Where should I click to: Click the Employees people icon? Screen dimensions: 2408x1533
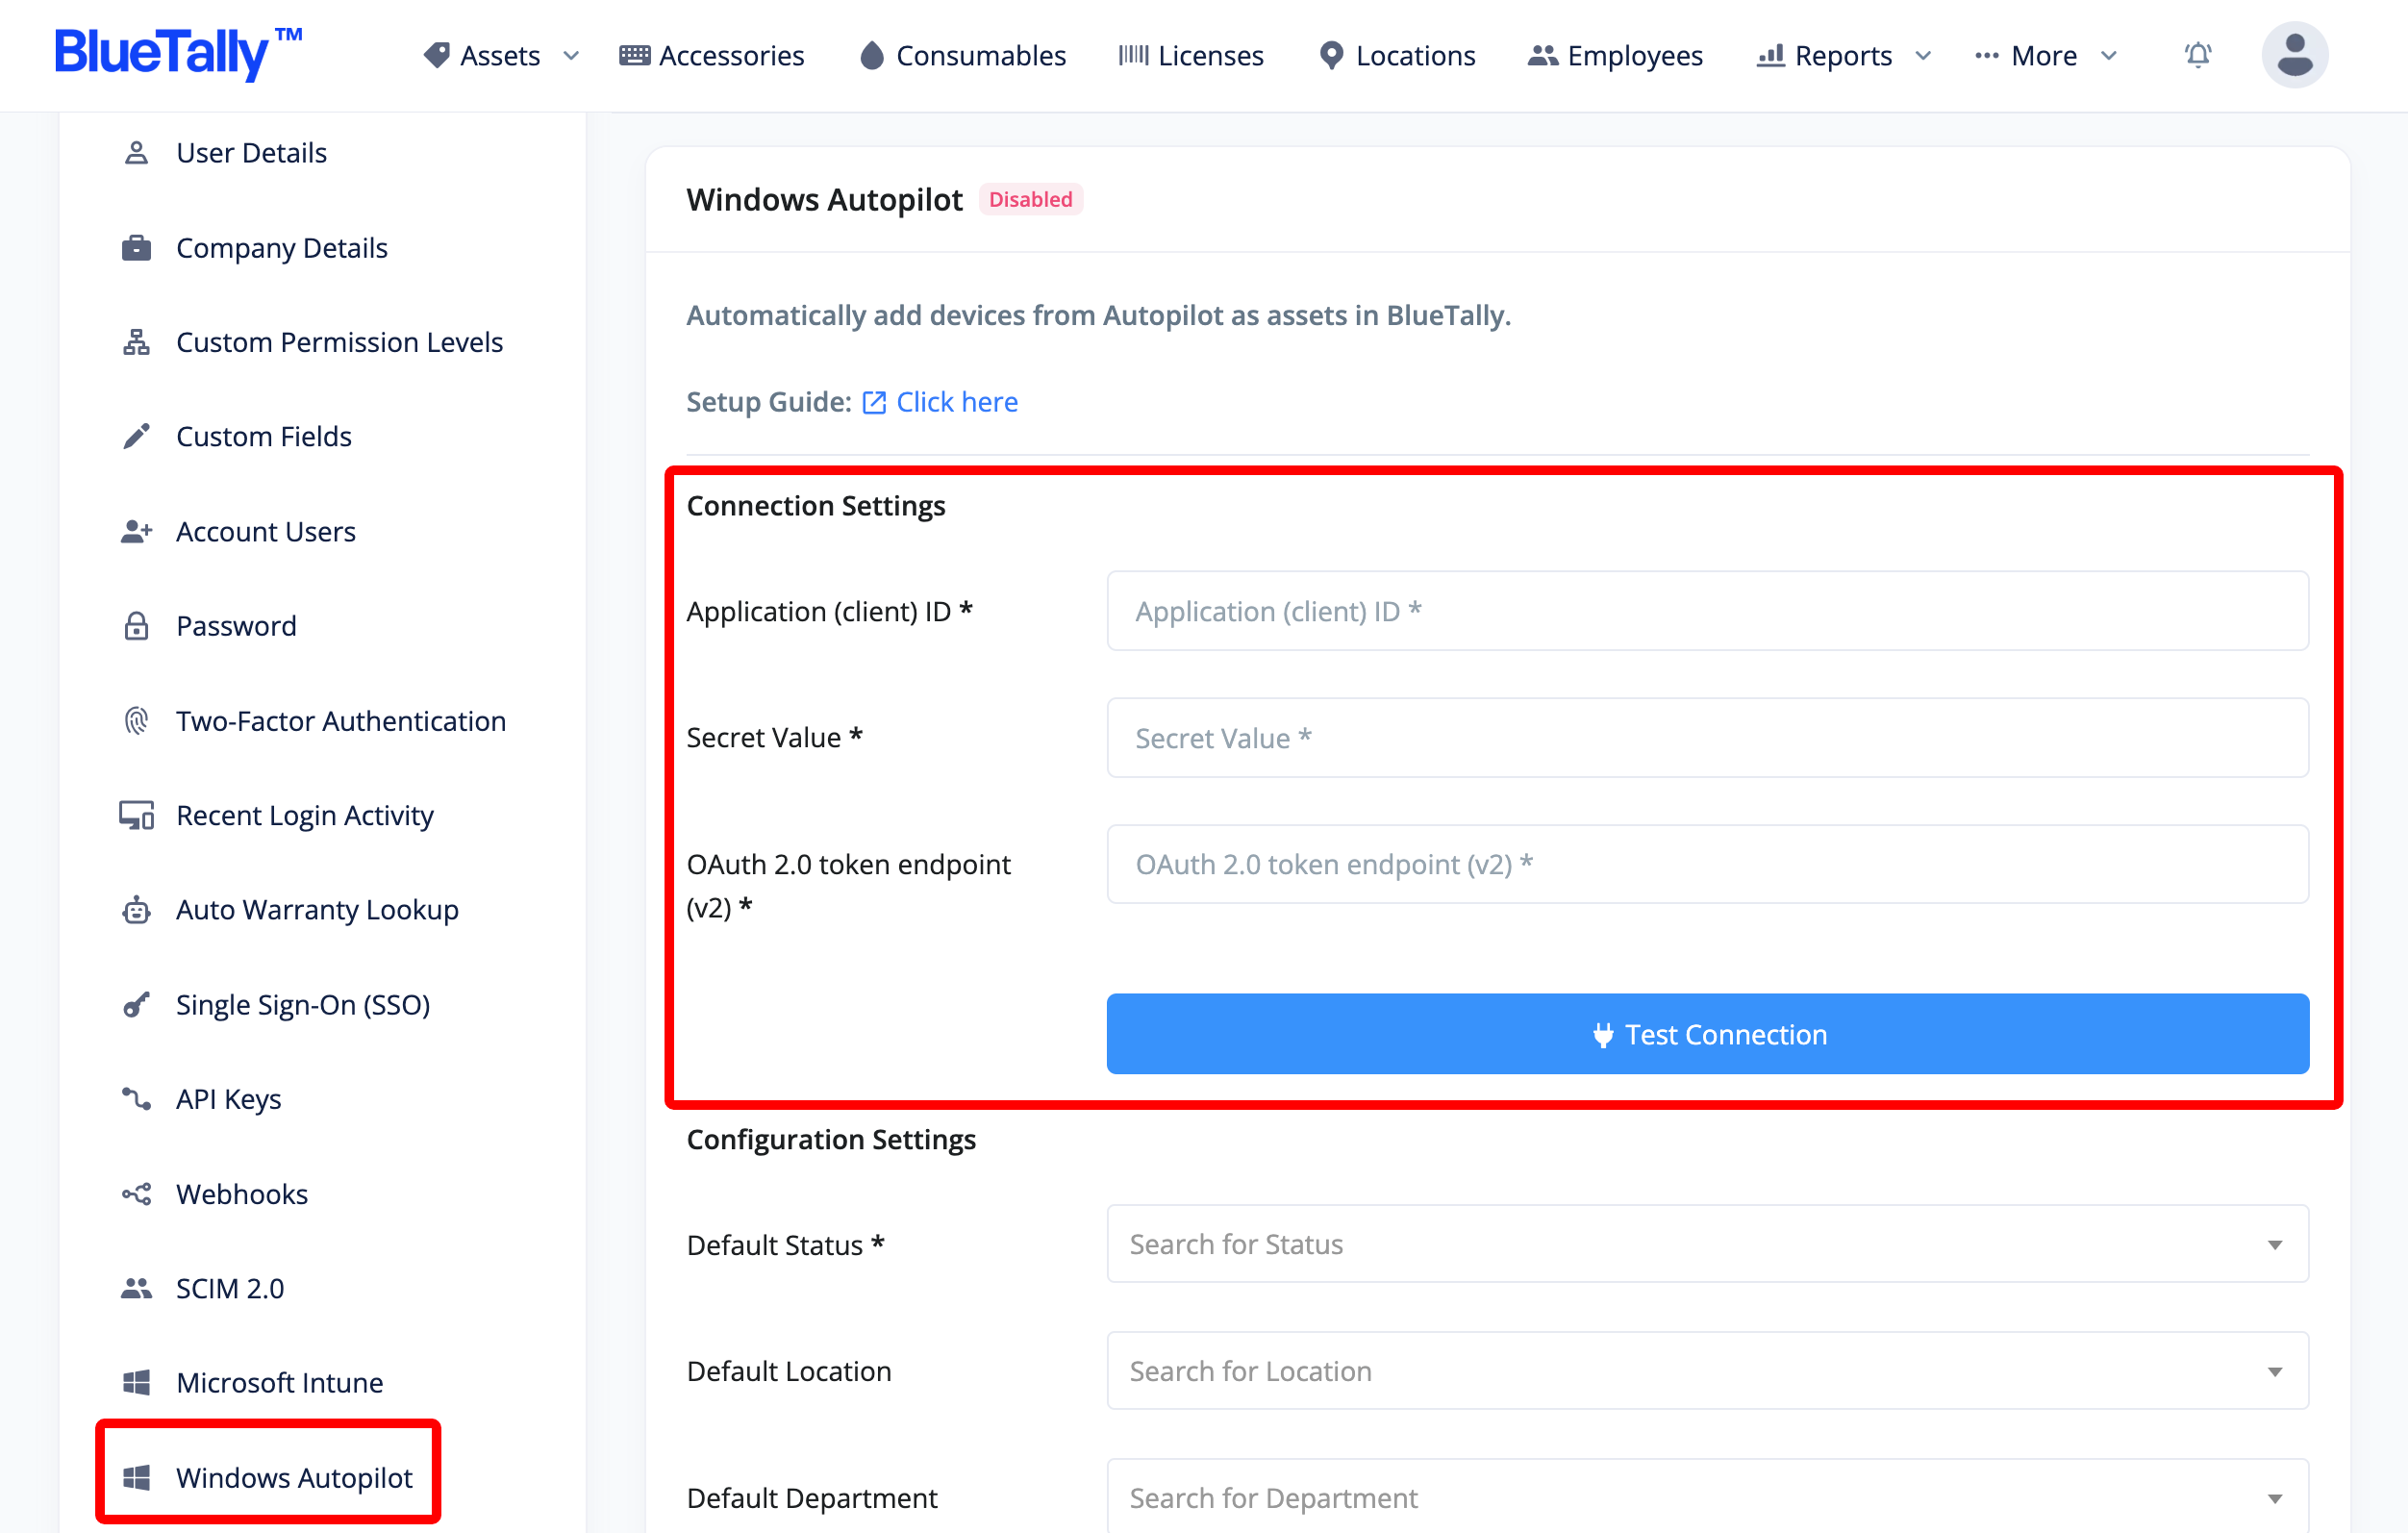click(1543, 55)
